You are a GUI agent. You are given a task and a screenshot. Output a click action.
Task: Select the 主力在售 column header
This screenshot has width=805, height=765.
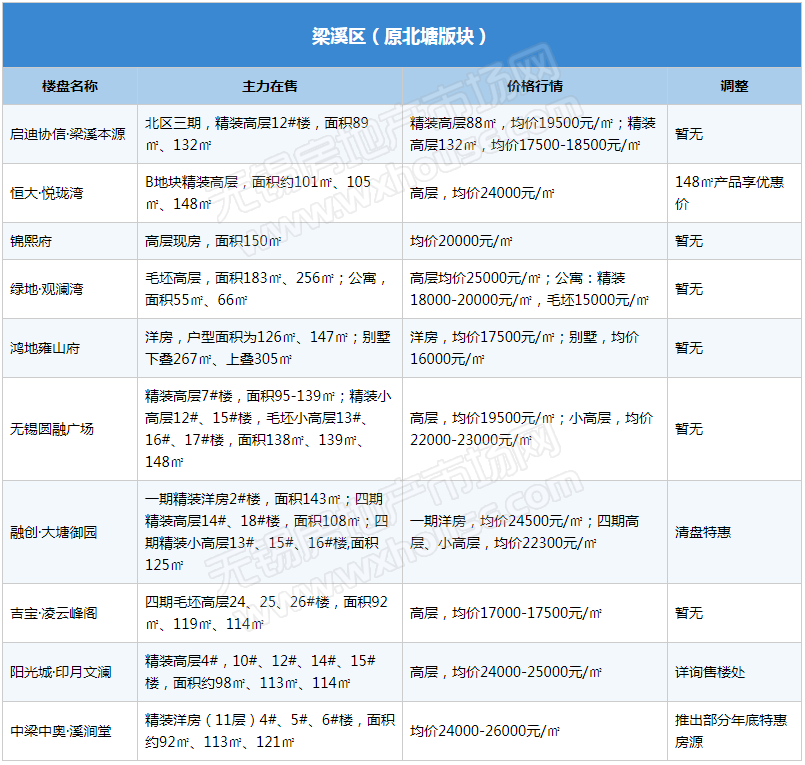tap(270, 86)
